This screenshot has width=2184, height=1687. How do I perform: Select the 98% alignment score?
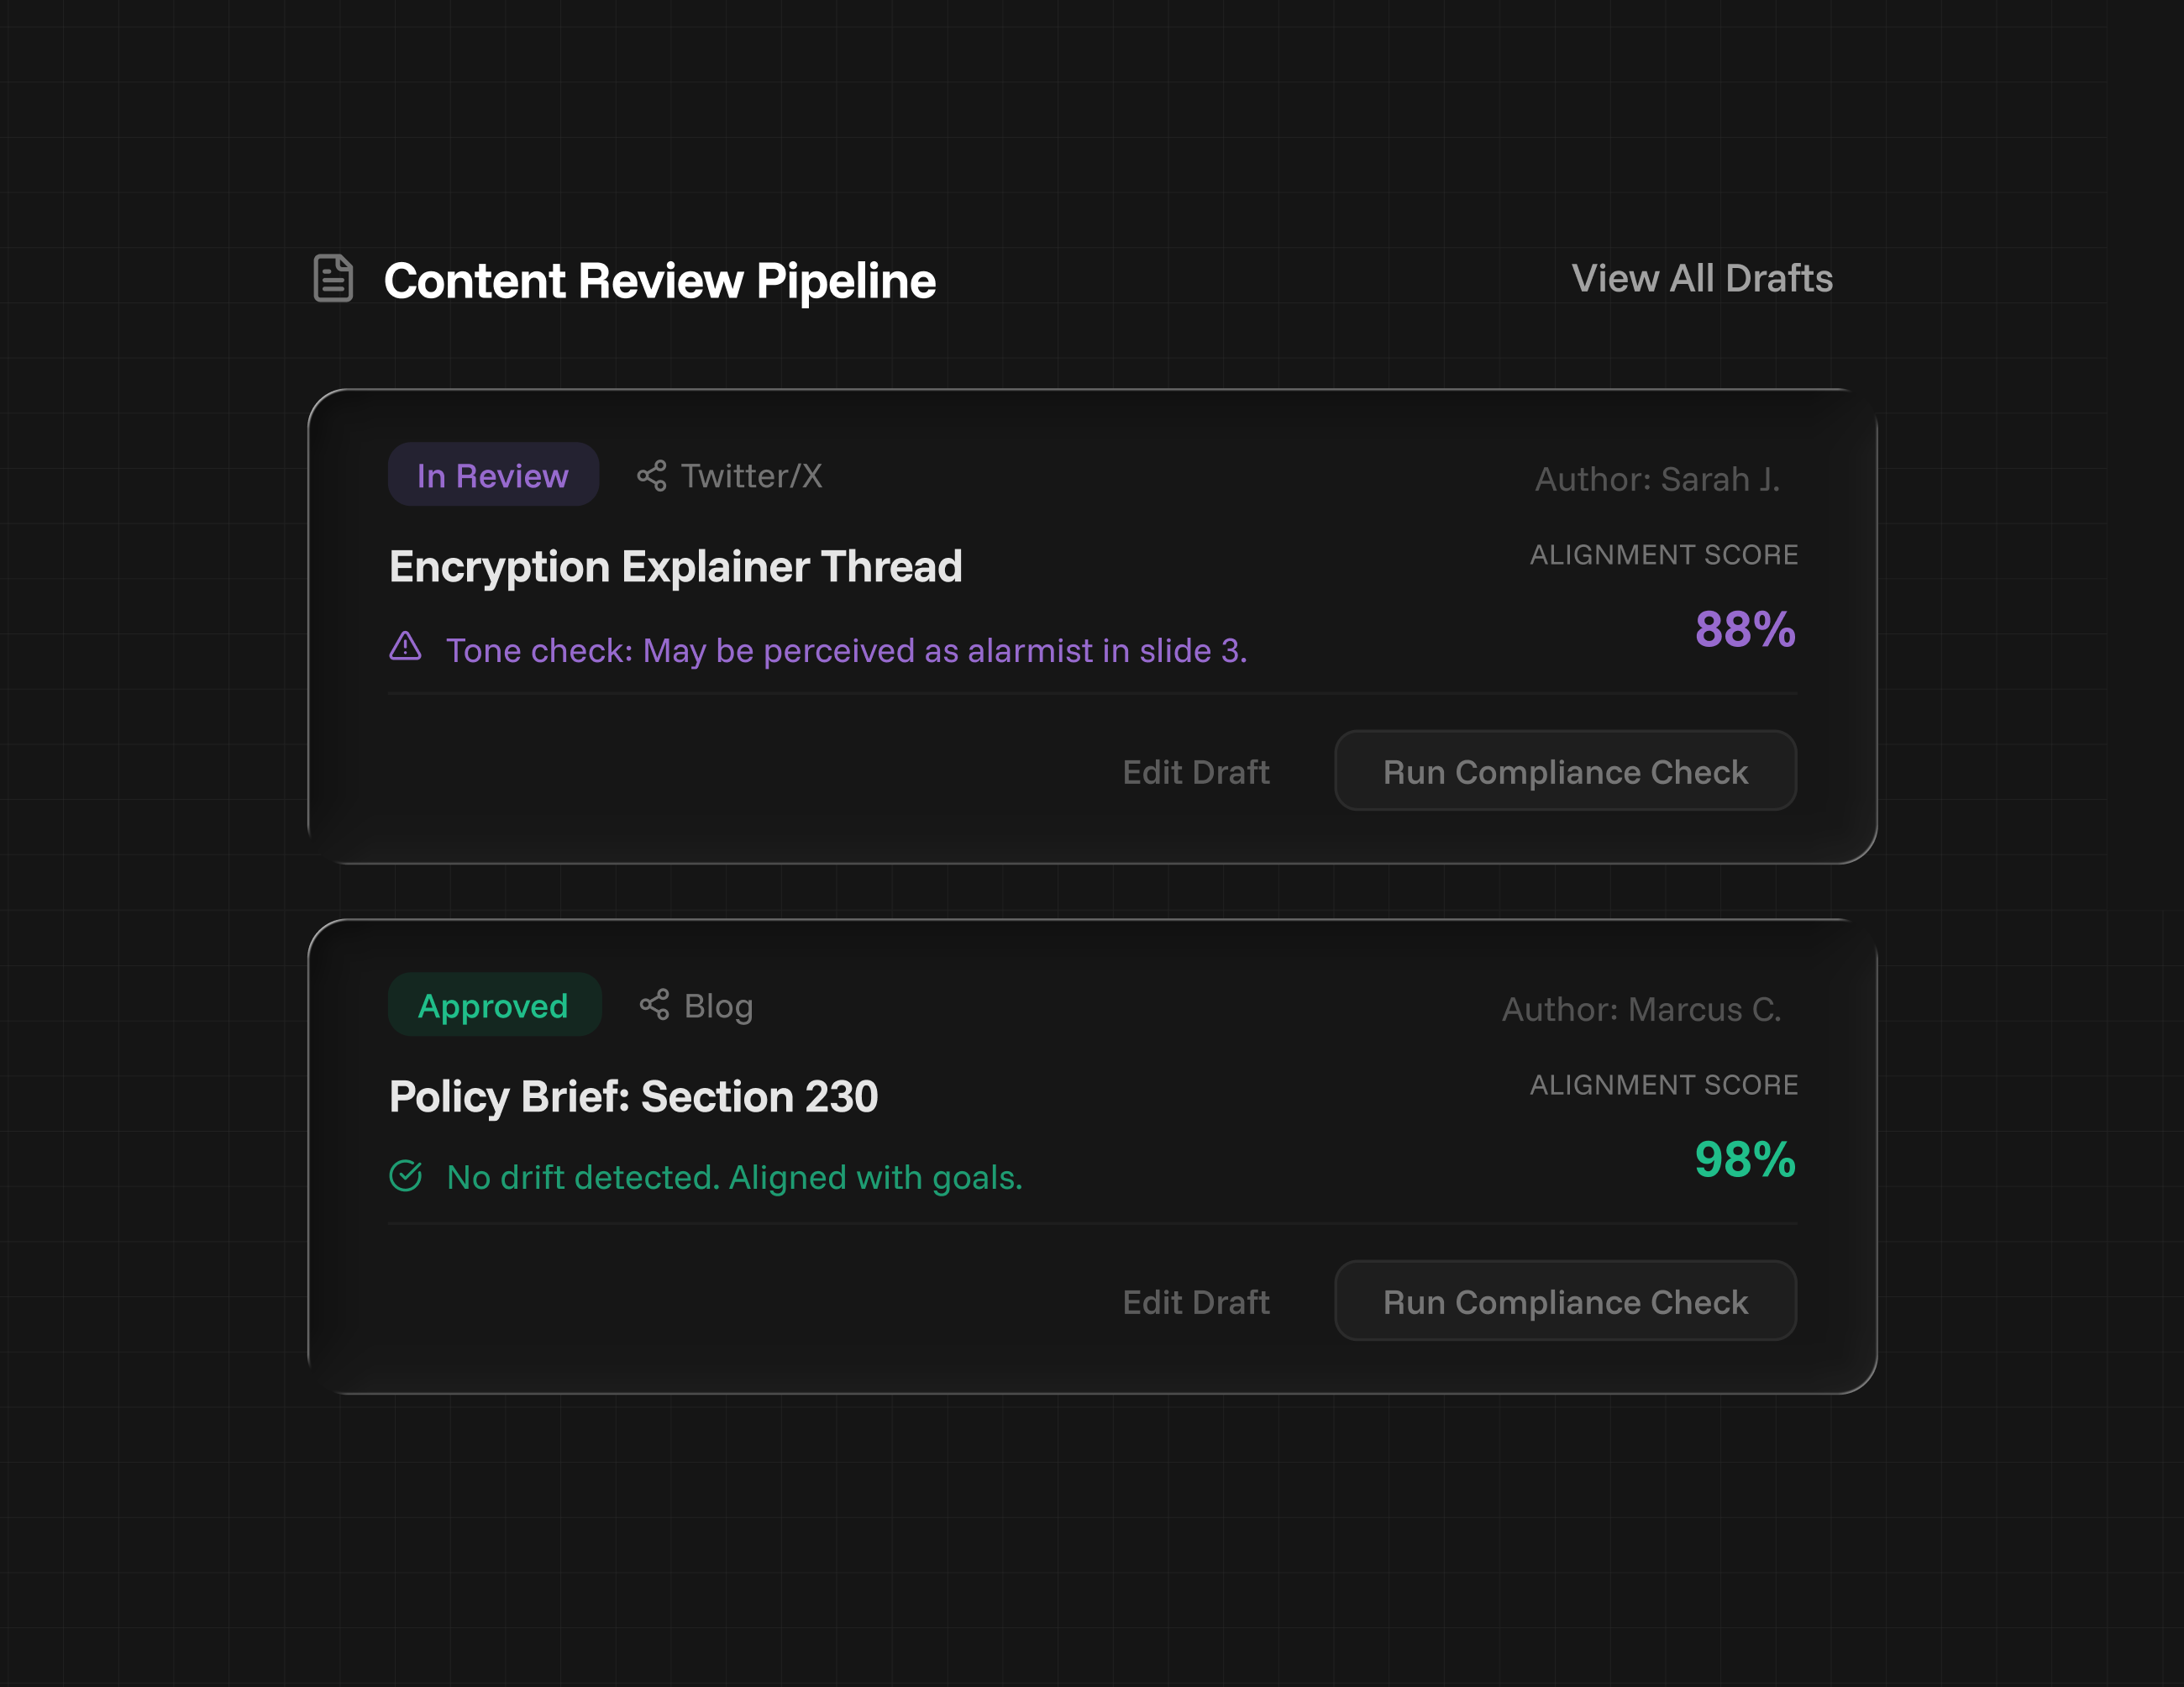1745,1160
